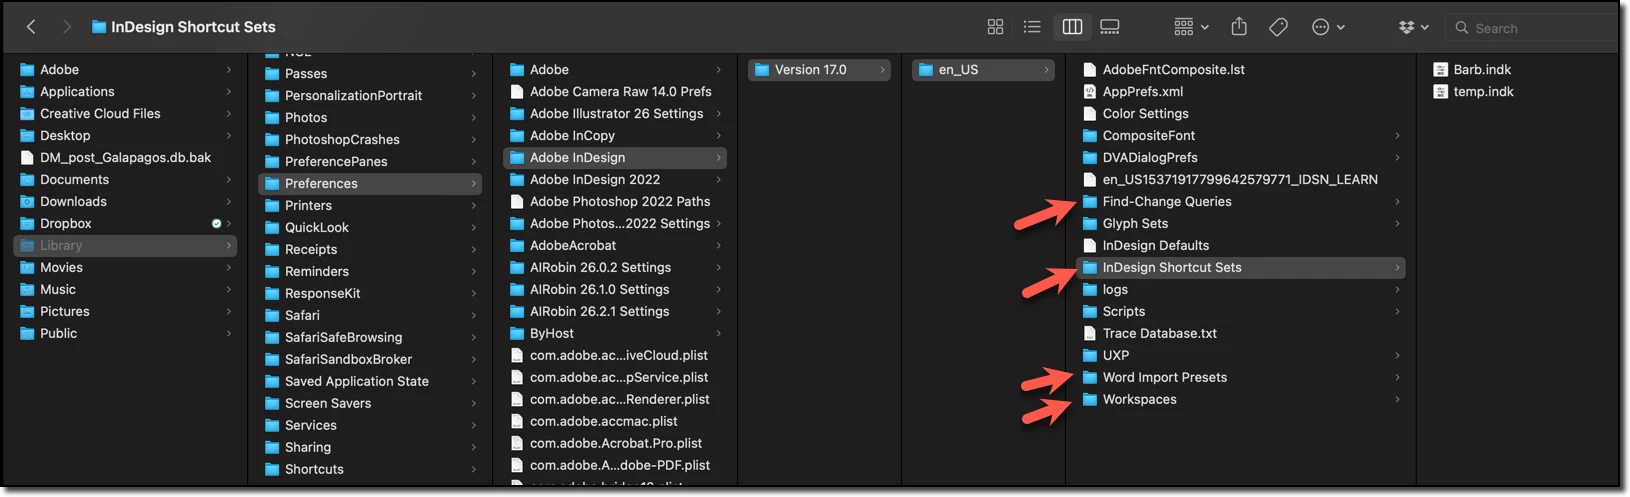Expand the Version 17.0 row chevron
Viewport: 1630px width, 497px height.
pyautogui.click(x=882, y=69)
